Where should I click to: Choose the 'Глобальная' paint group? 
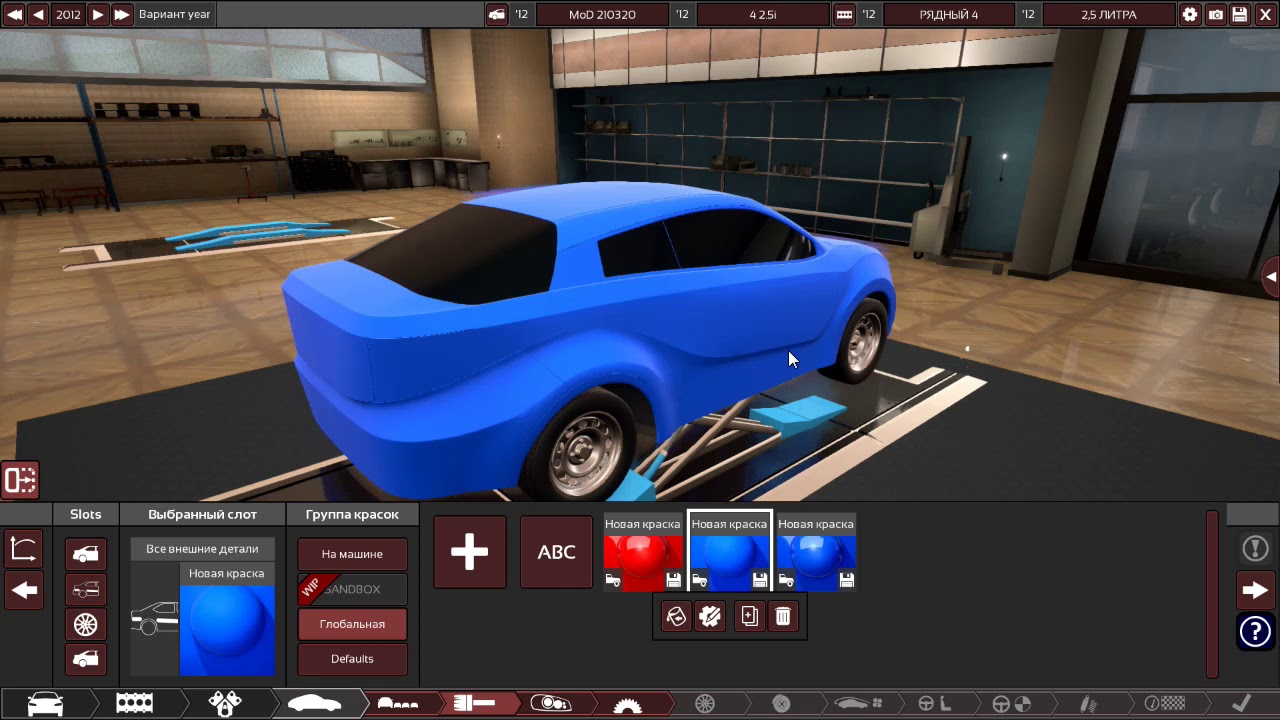(x=352, y=624)
